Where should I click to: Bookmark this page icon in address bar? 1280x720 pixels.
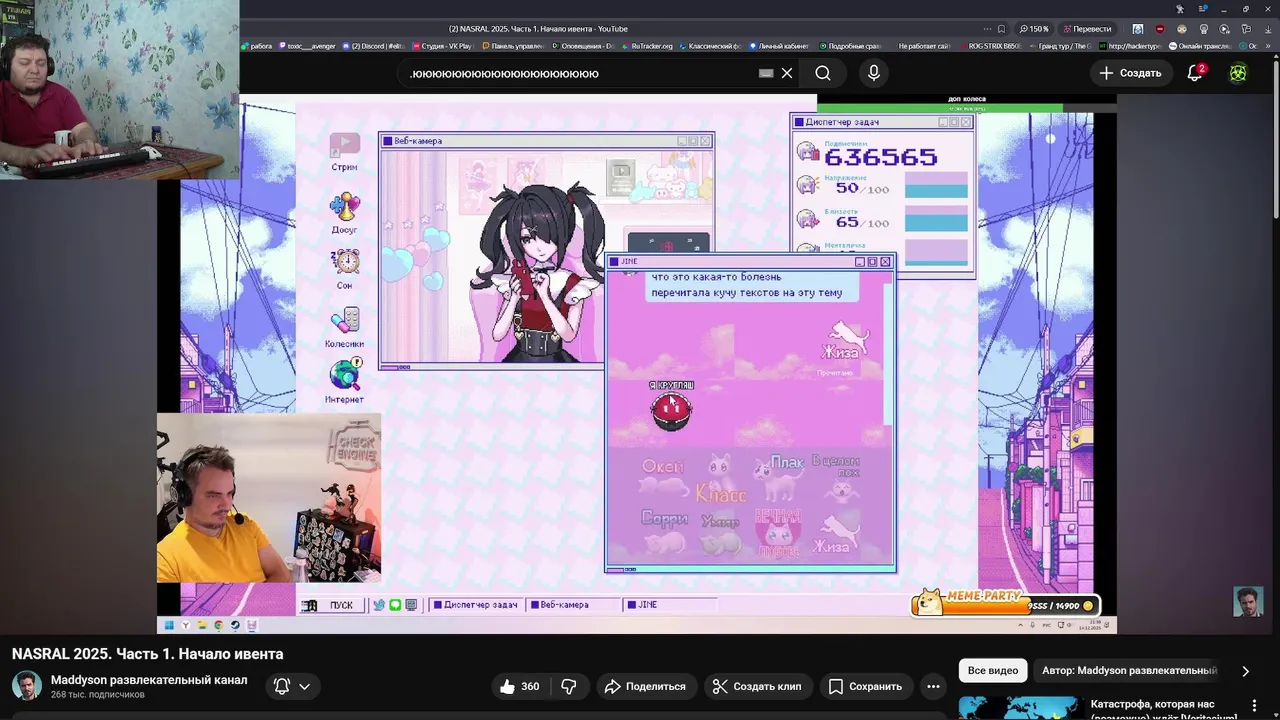1001,29
